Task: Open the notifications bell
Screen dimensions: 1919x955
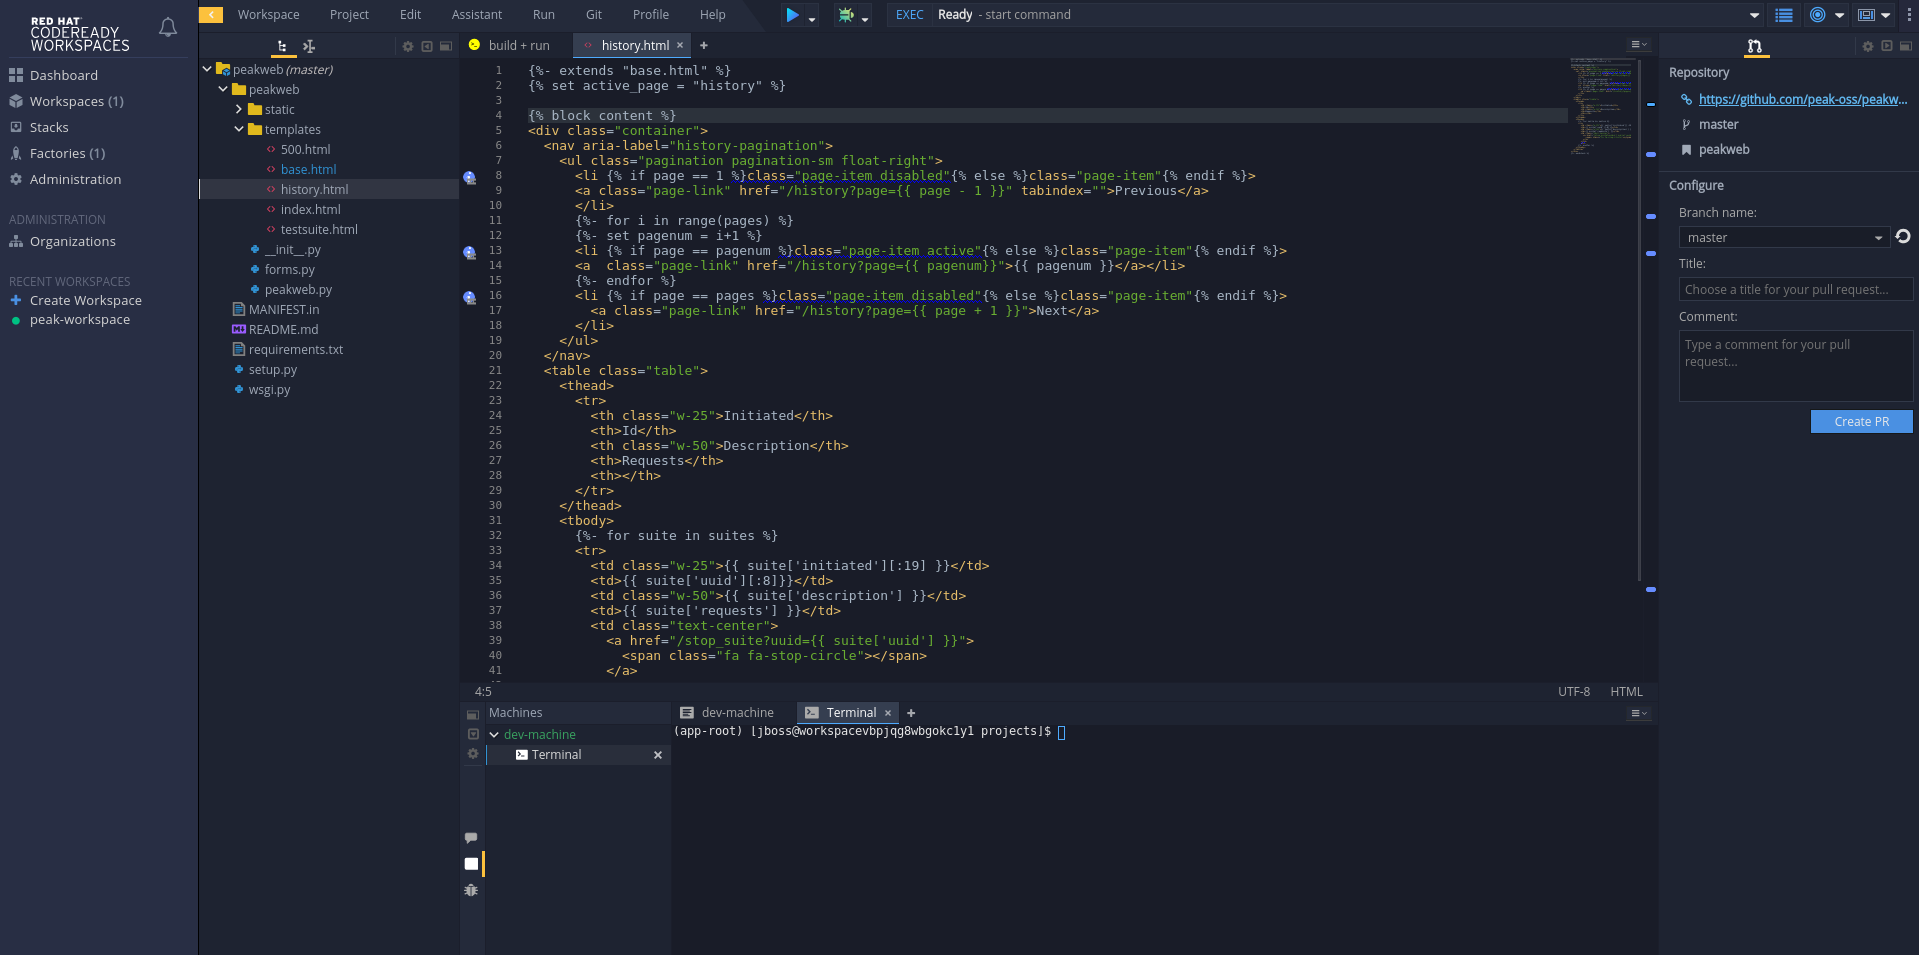Action: pyautogui.click(x=168, y=28)
